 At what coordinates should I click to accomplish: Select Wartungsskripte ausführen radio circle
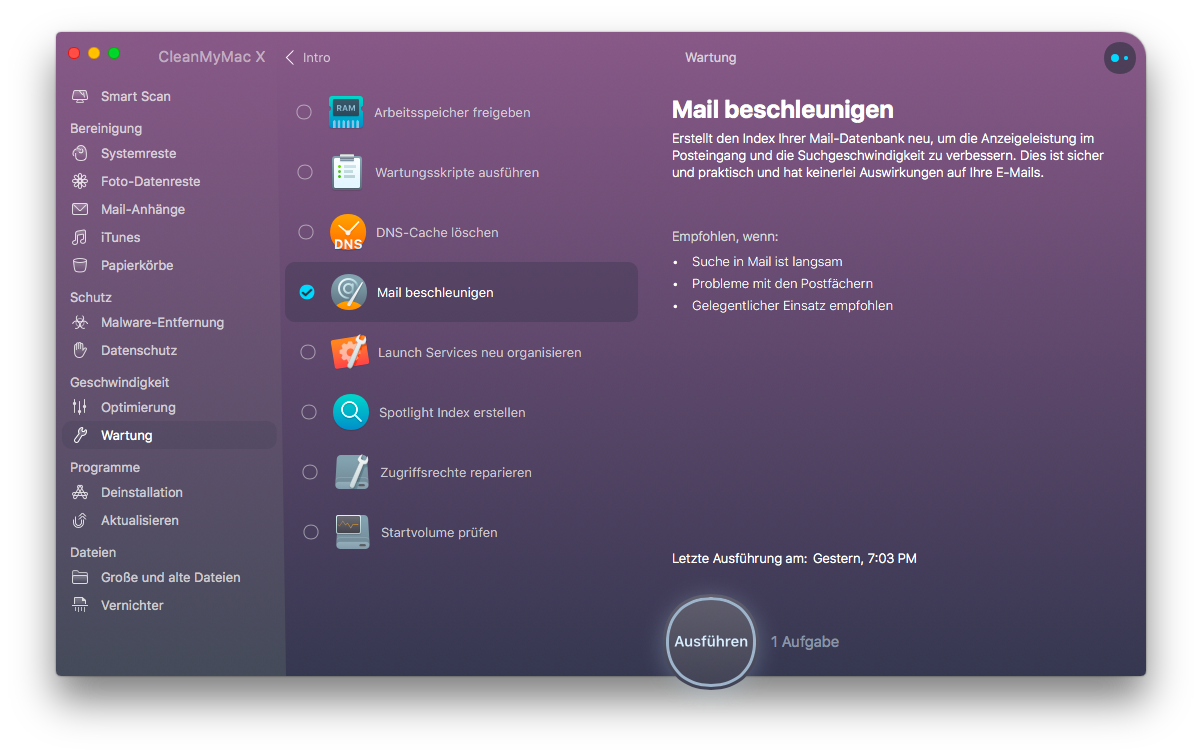pyautogui.click(x=305, y=172)
